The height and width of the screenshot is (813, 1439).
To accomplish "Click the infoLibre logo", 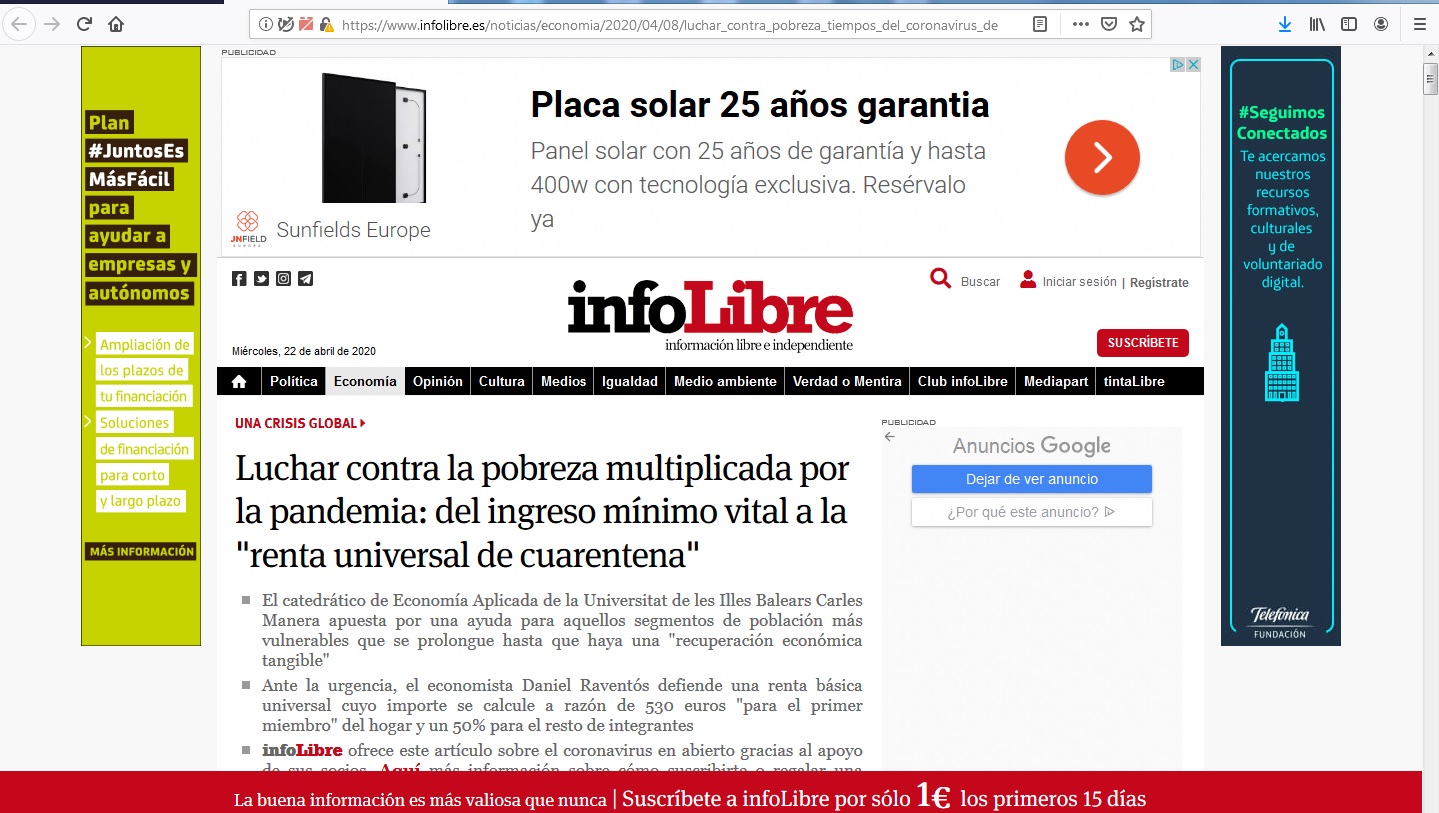I will [710, 314].
